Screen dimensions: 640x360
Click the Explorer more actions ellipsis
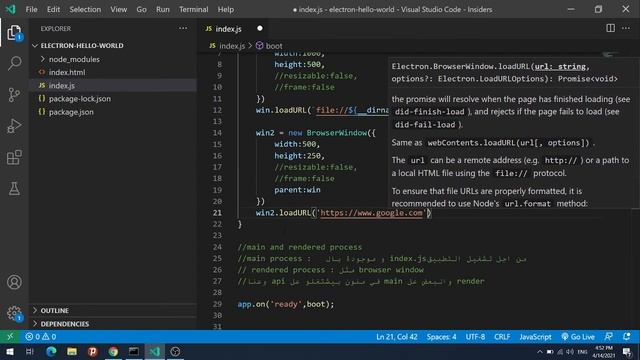click(x=183, y=29)
